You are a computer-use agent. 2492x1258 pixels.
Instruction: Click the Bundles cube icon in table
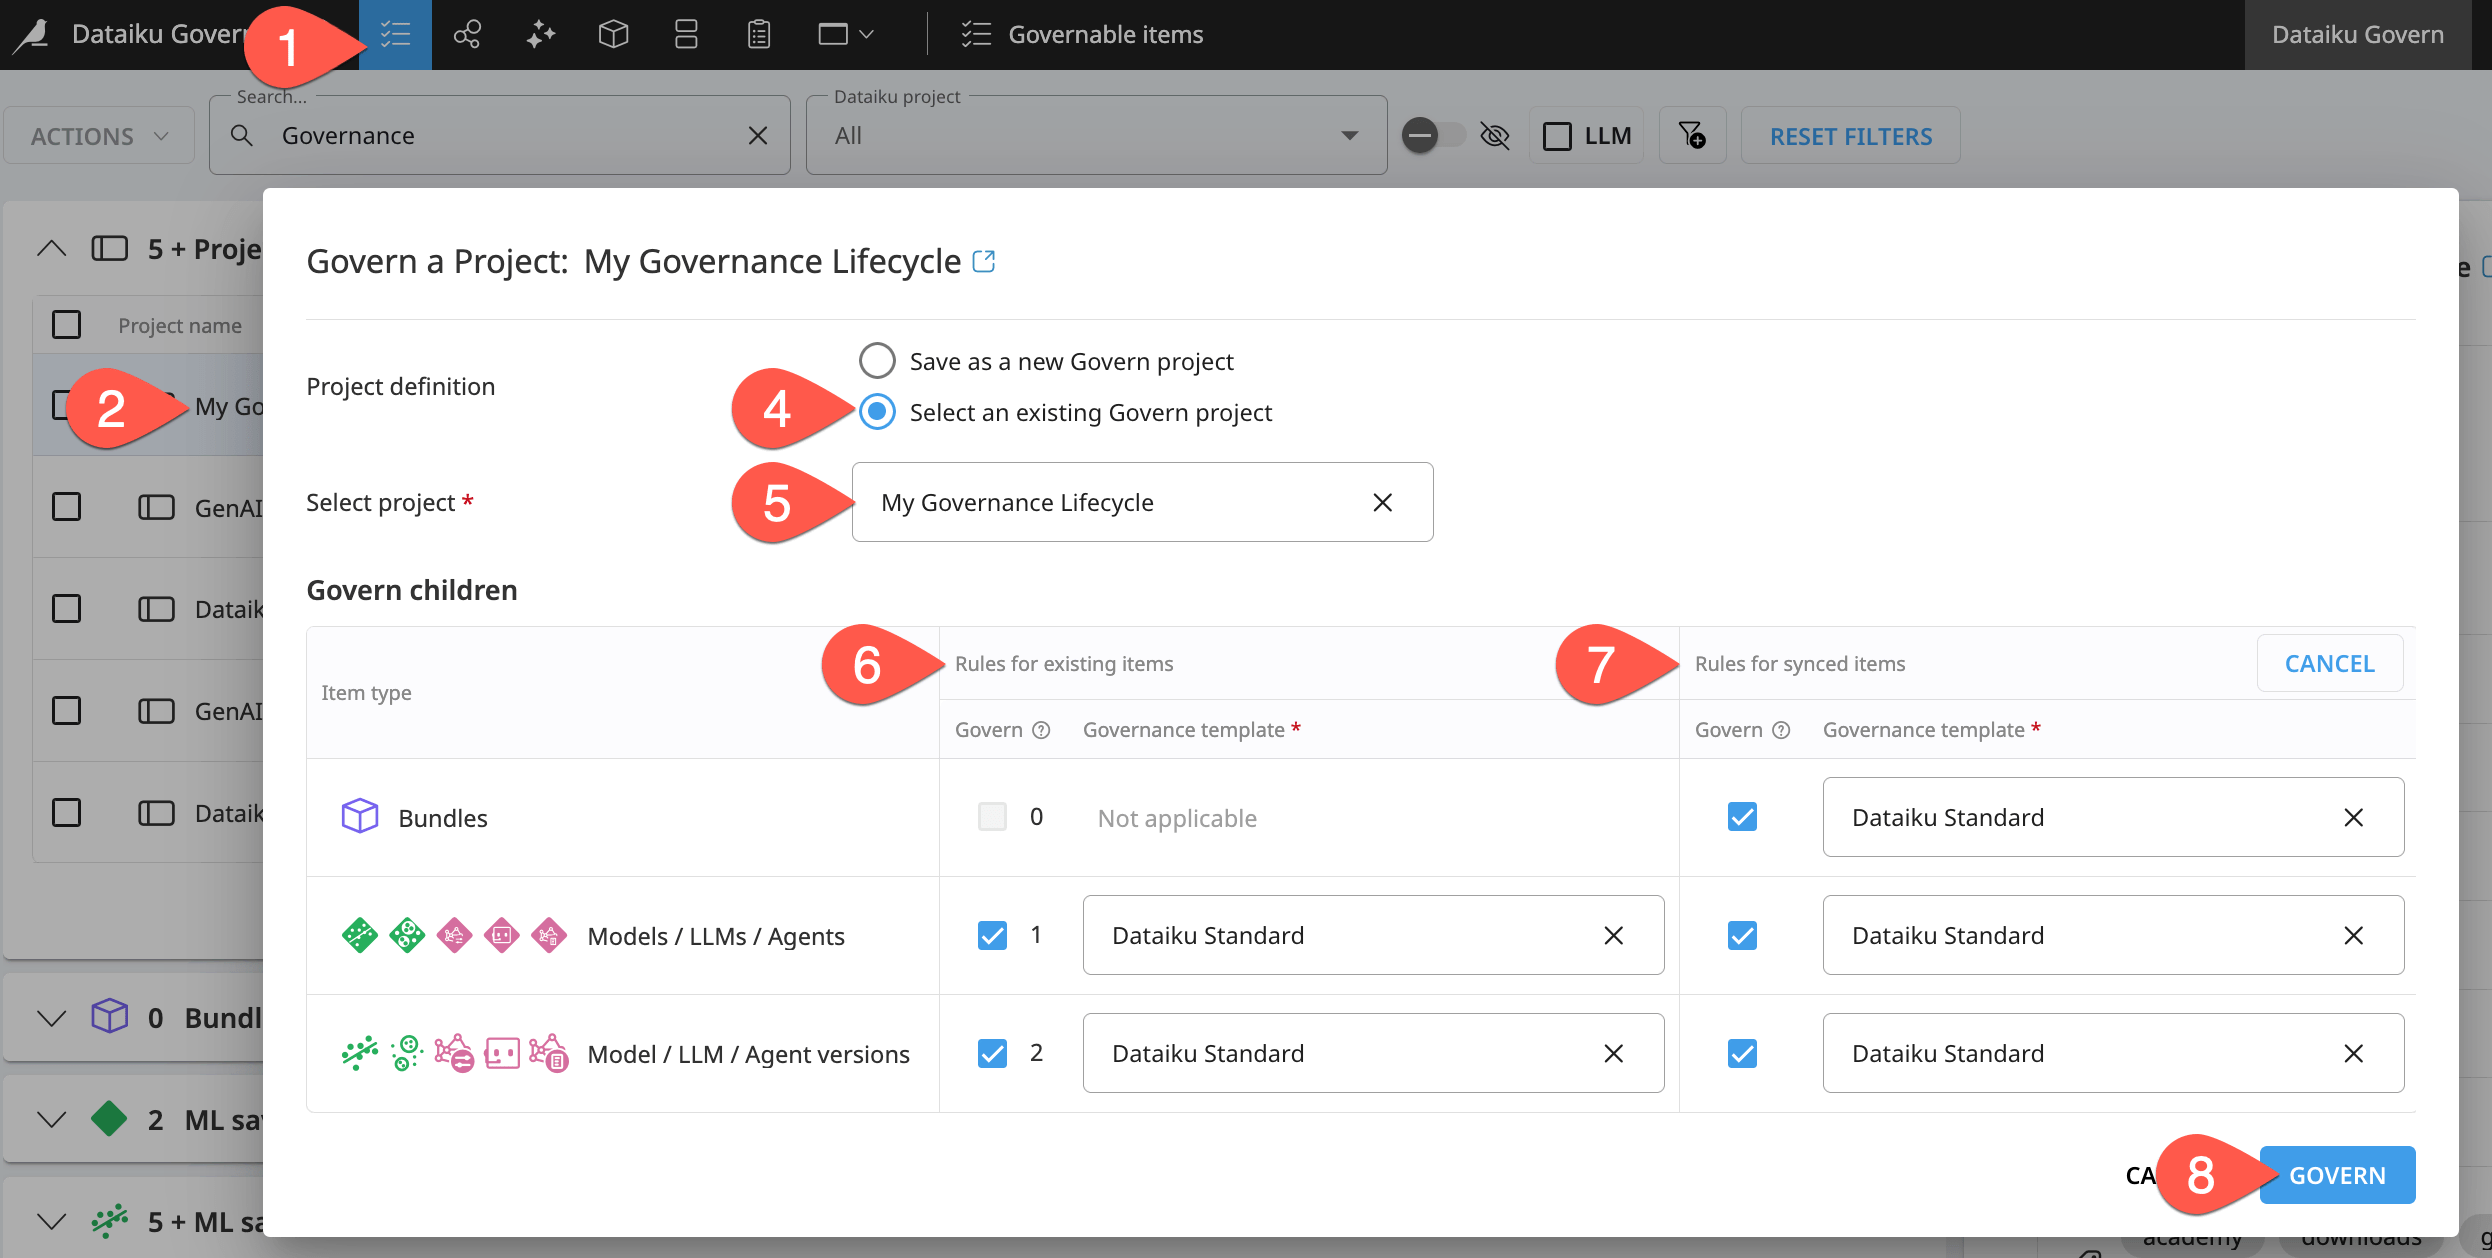pos(360,816)
